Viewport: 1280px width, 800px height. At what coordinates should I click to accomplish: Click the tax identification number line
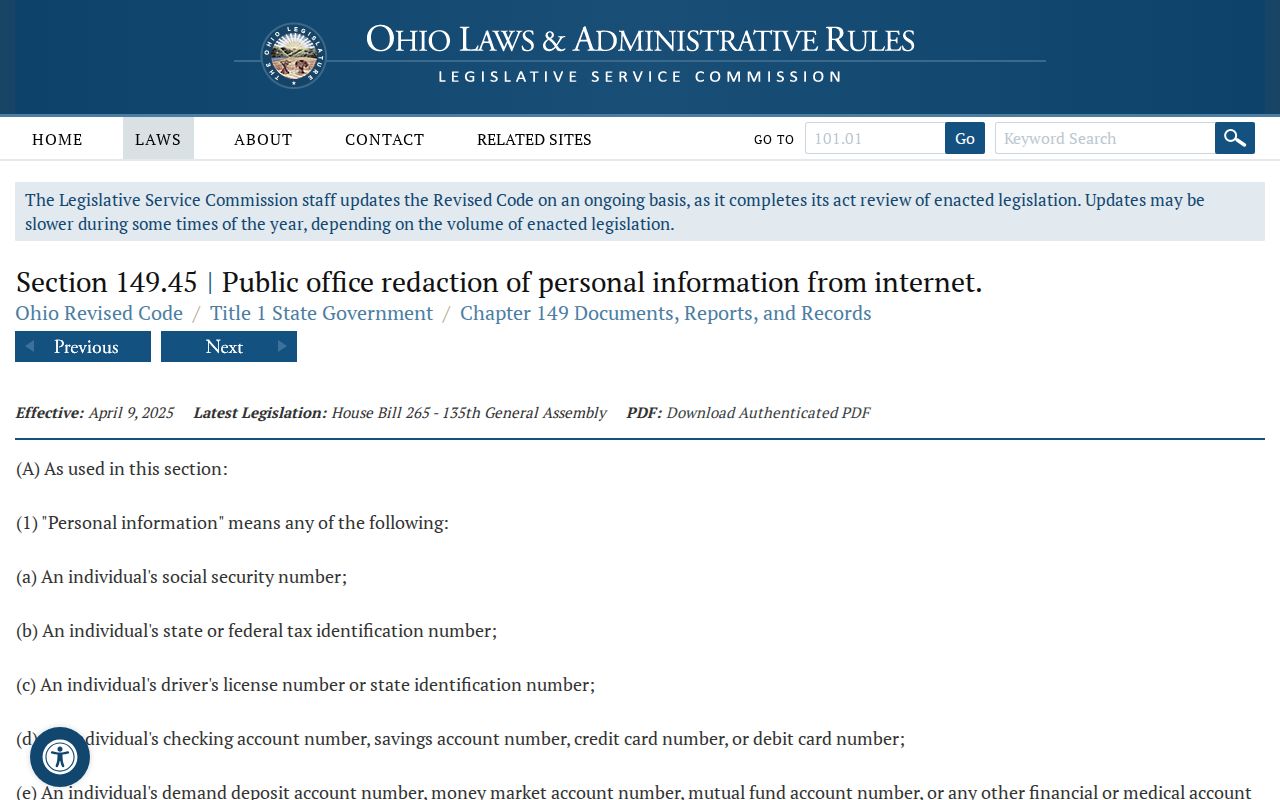(x=256, y=631)
